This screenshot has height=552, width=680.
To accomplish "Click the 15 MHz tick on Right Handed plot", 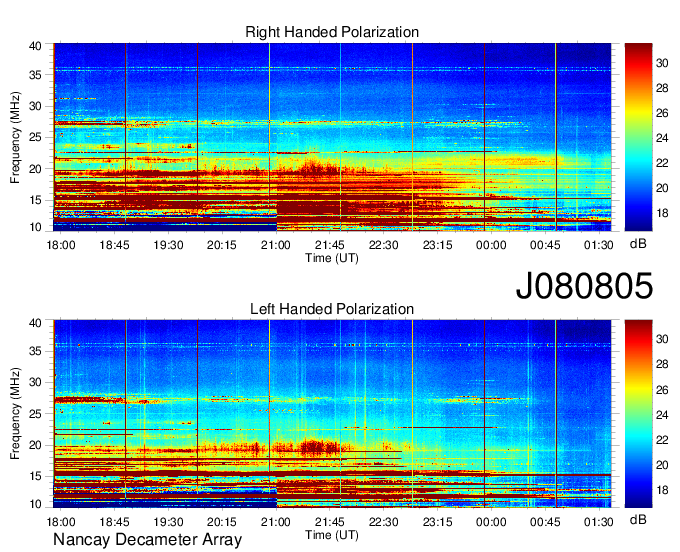I will click(x=36, y=200).
